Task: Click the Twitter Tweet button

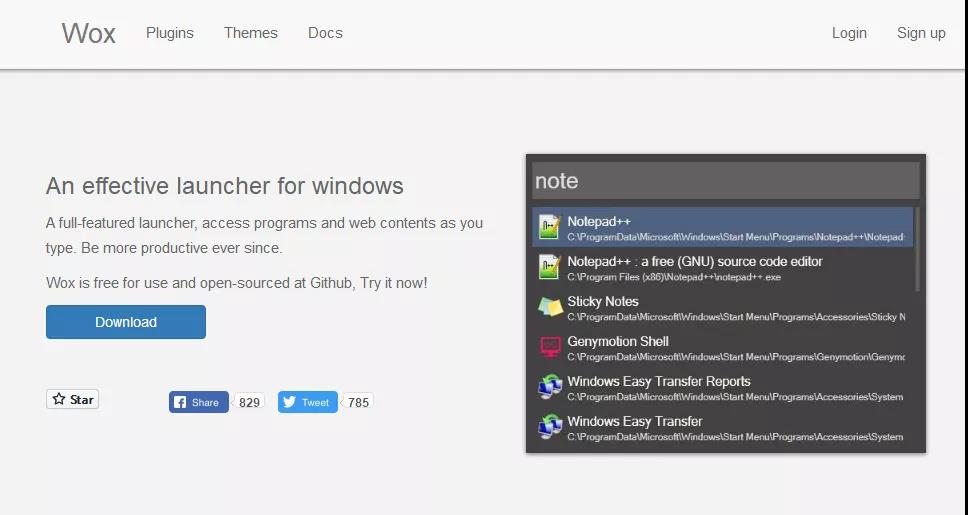Action: coord(307,402)
